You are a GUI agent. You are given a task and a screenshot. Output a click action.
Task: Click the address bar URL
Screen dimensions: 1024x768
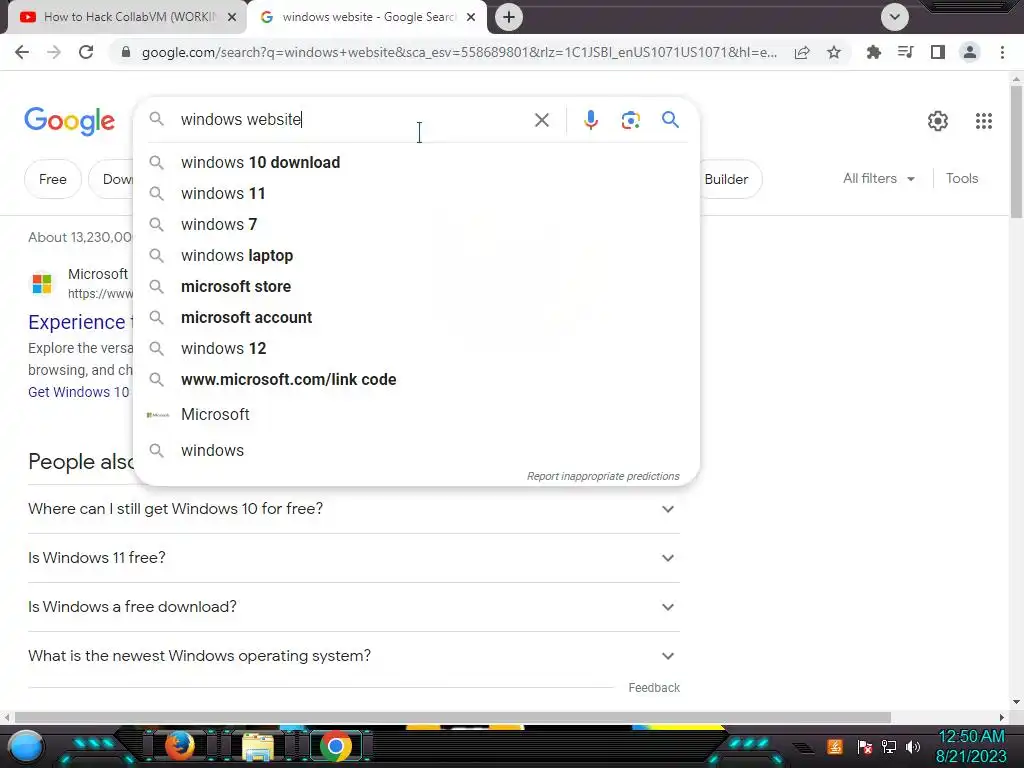tap(459, 52)
